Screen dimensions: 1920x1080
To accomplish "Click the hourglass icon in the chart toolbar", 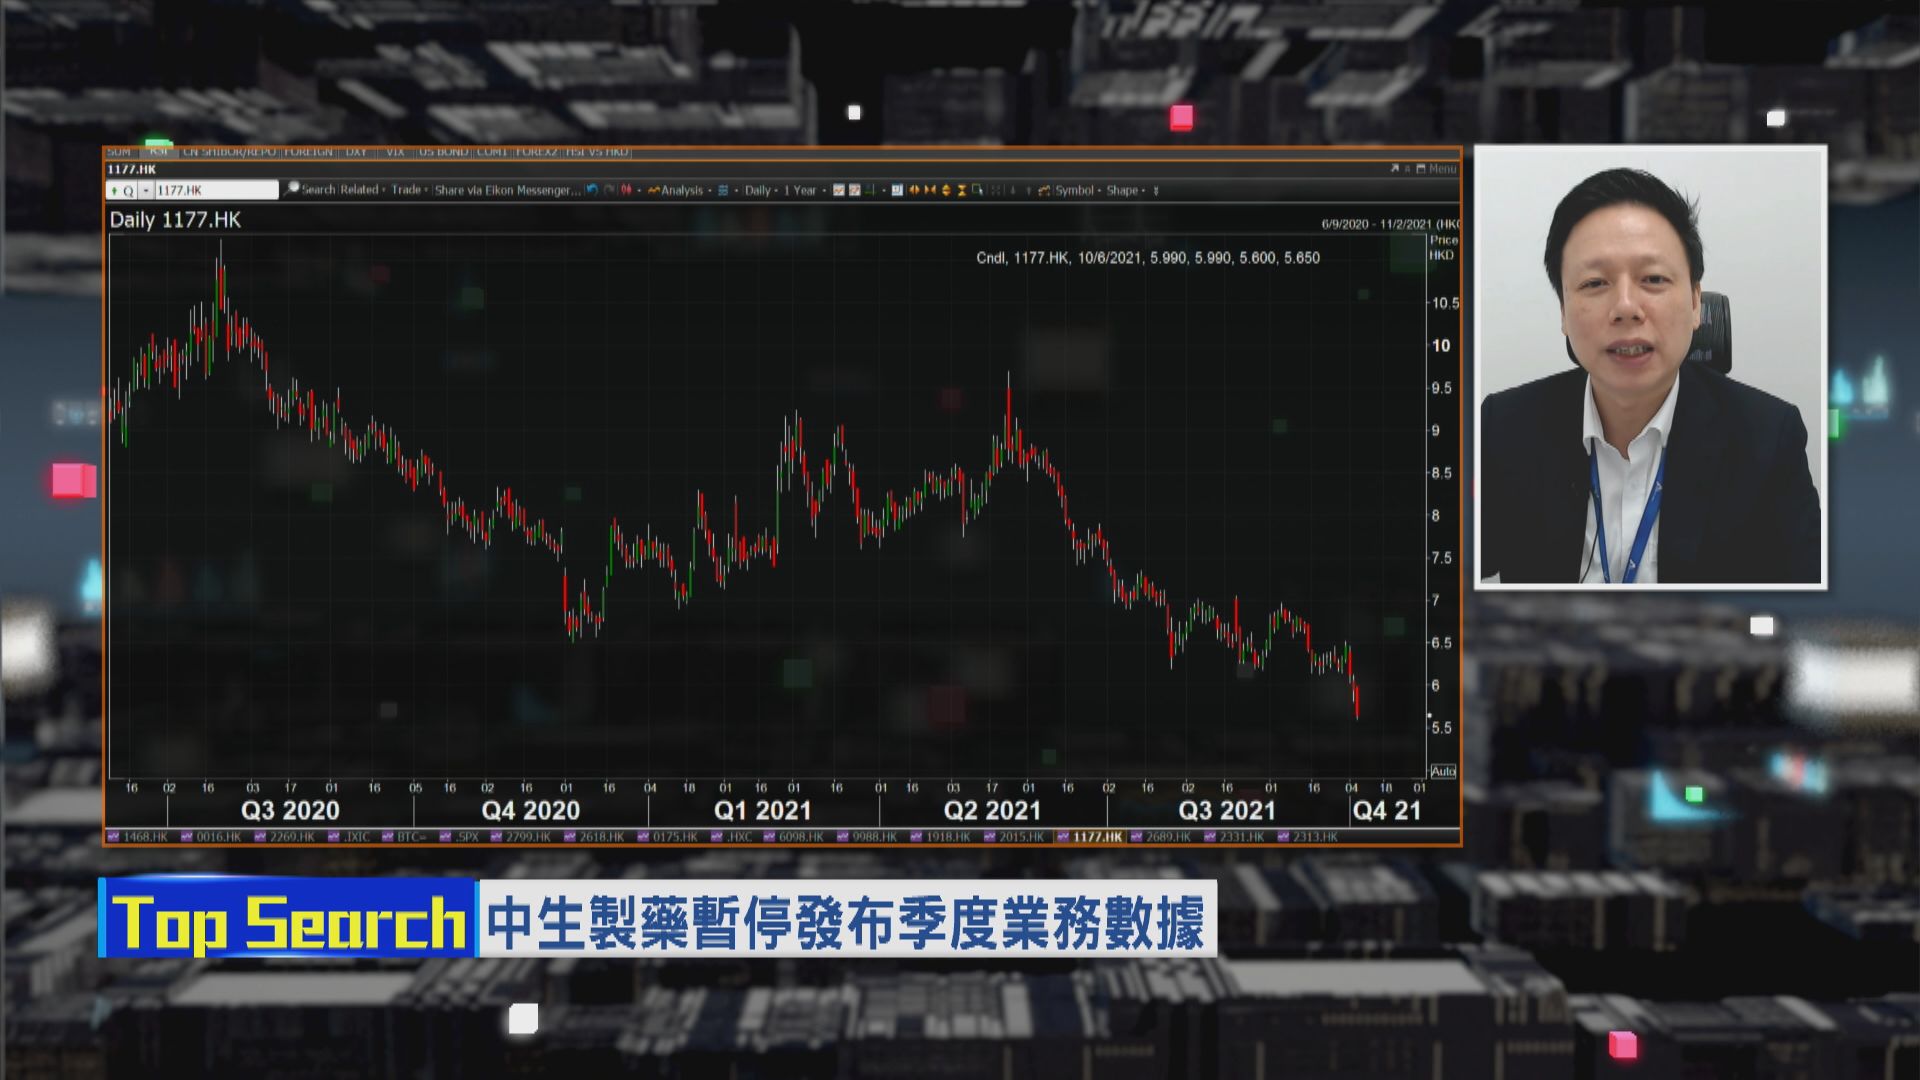I will tap(961, 190).
